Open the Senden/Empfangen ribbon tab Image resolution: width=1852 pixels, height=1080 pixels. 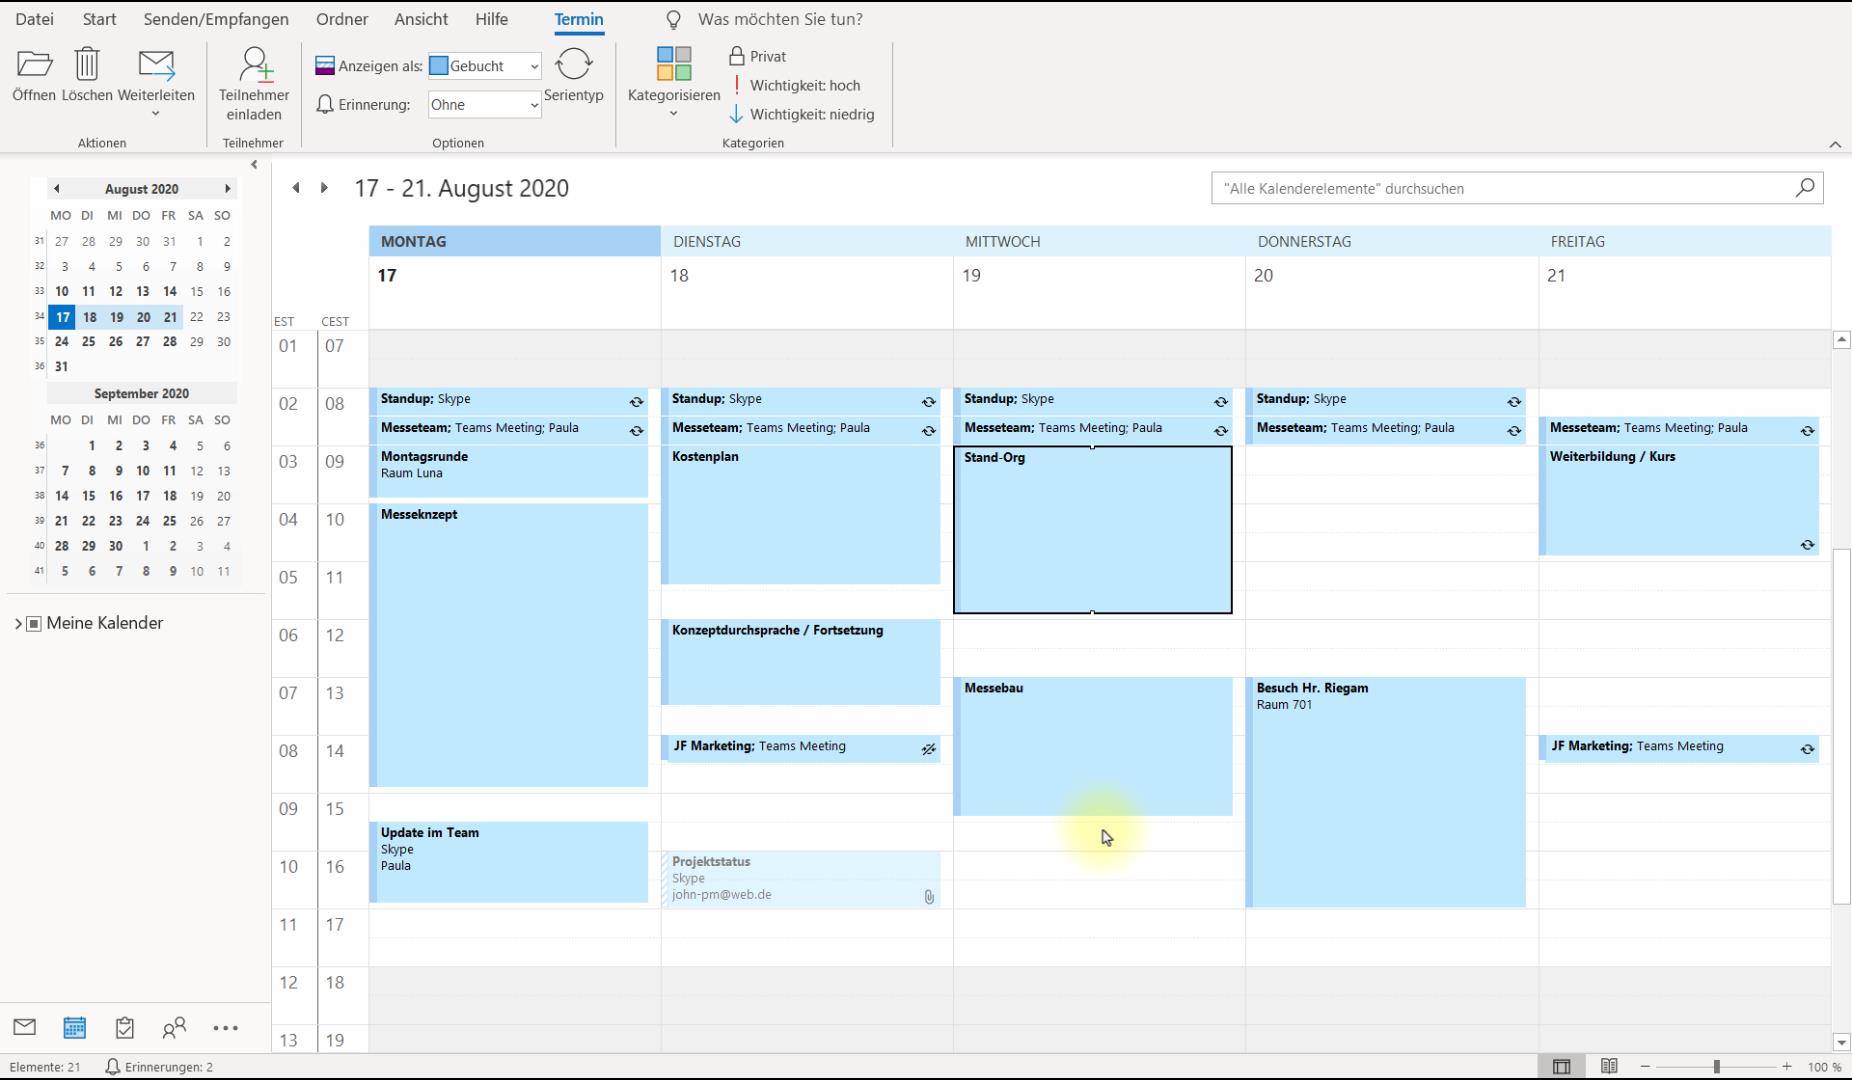[216, 19]
